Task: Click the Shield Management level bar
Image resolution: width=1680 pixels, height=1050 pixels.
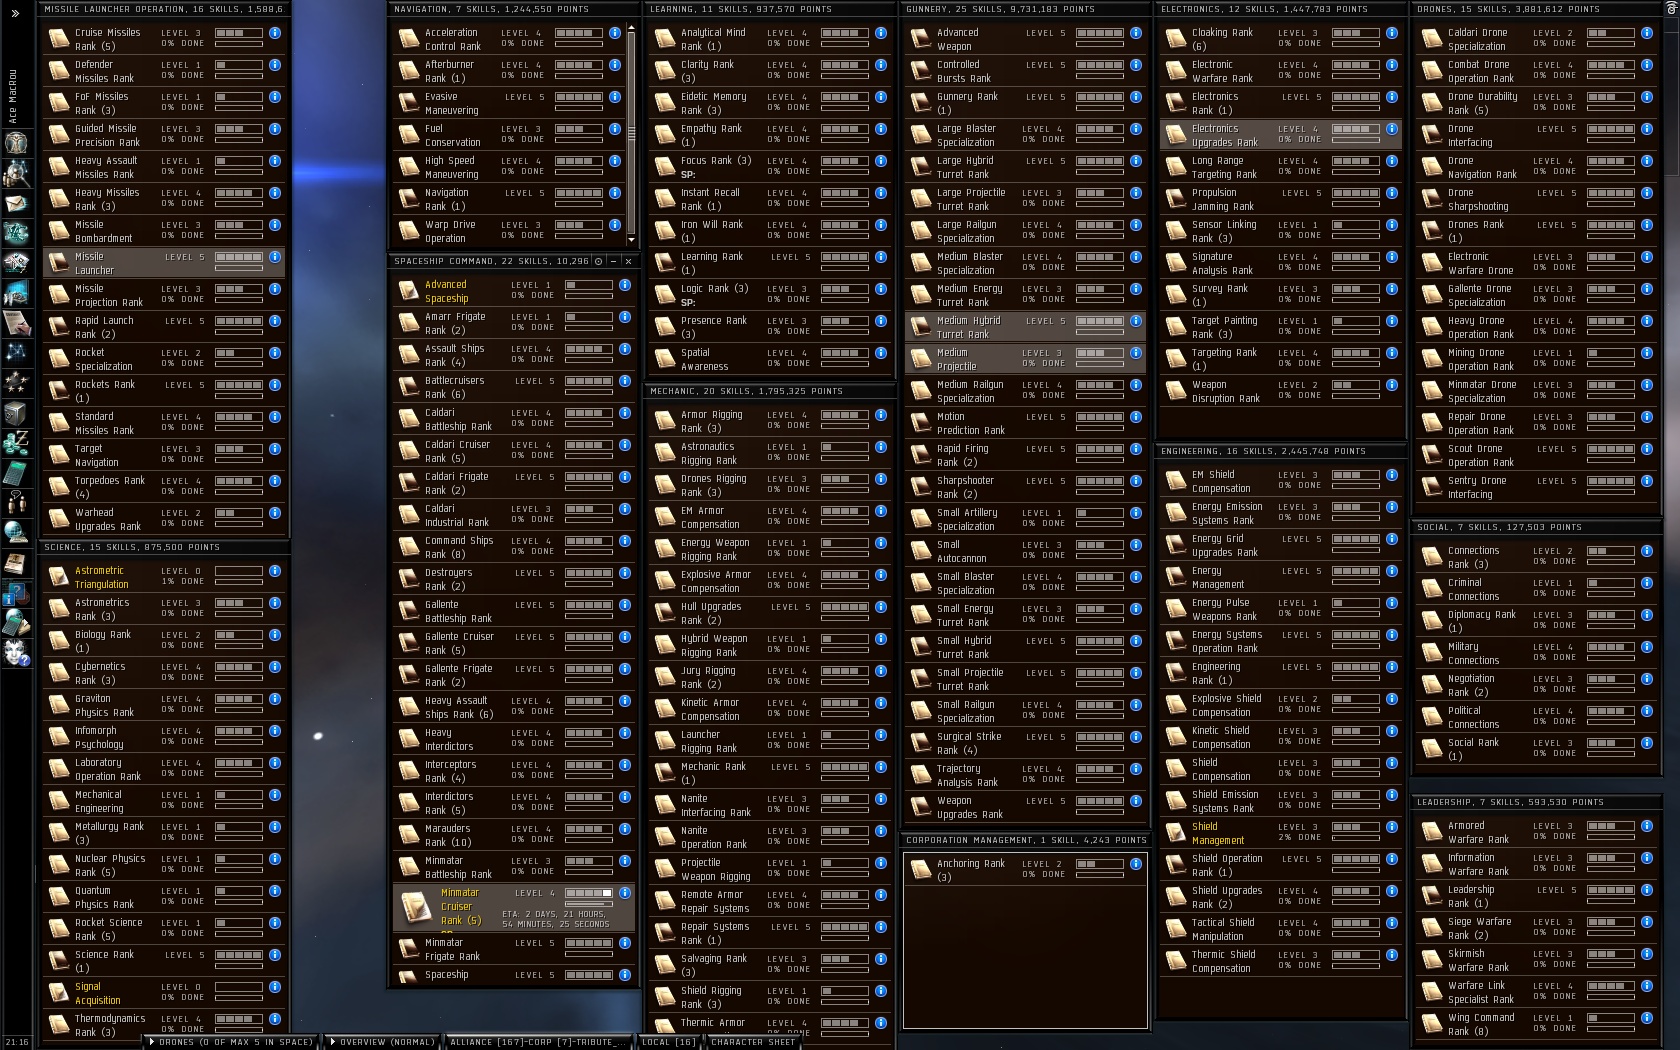Action: (1356, 827)
